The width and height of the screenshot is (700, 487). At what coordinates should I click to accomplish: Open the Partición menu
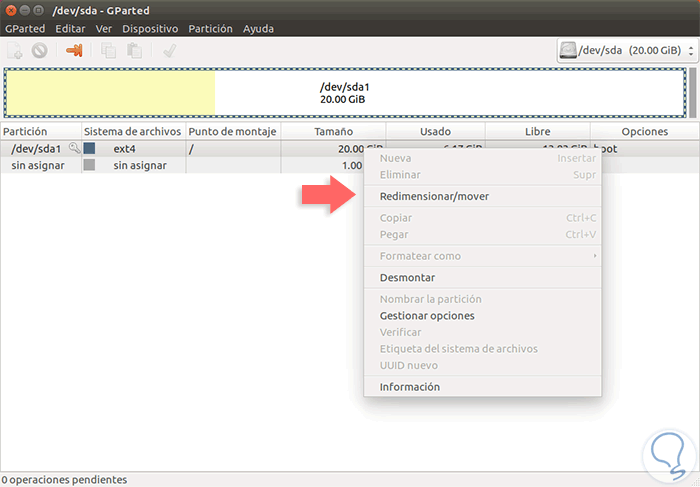pos(210,29)
